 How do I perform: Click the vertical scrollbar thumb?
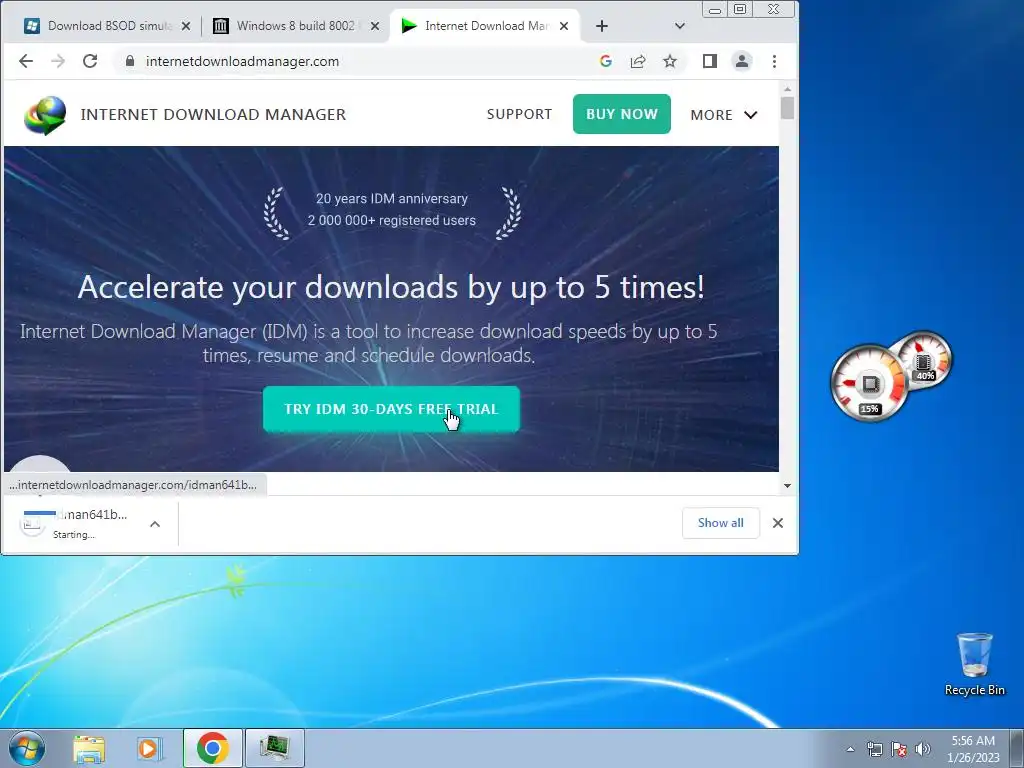(x=788, y=108)
